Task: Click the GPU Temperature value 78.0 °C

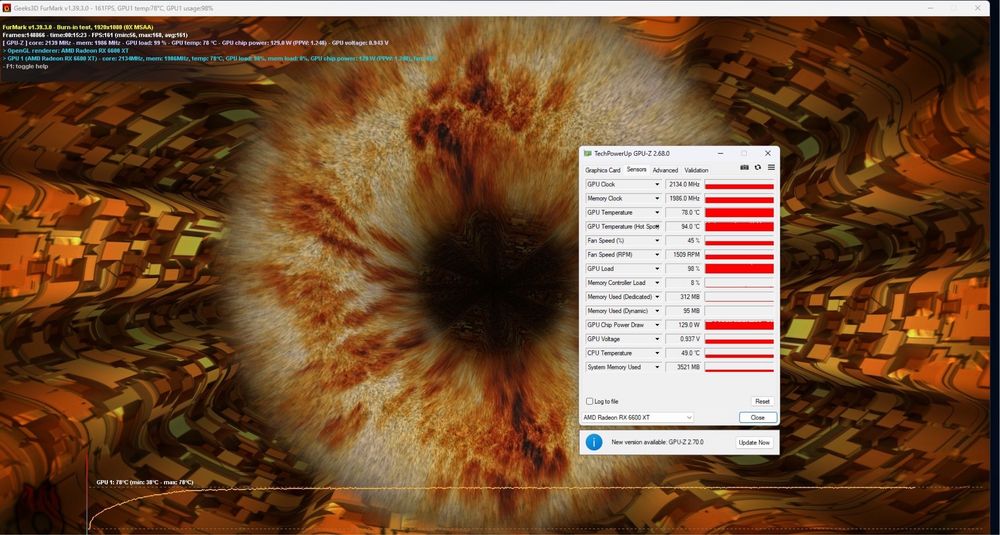Action: tap(684, 212)
